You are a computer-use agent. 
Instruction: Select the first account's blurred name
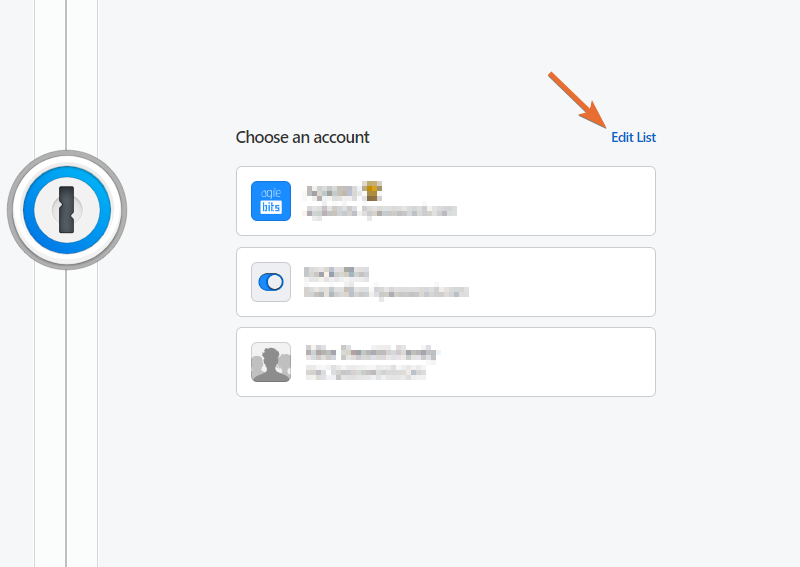tap(332, 191)
